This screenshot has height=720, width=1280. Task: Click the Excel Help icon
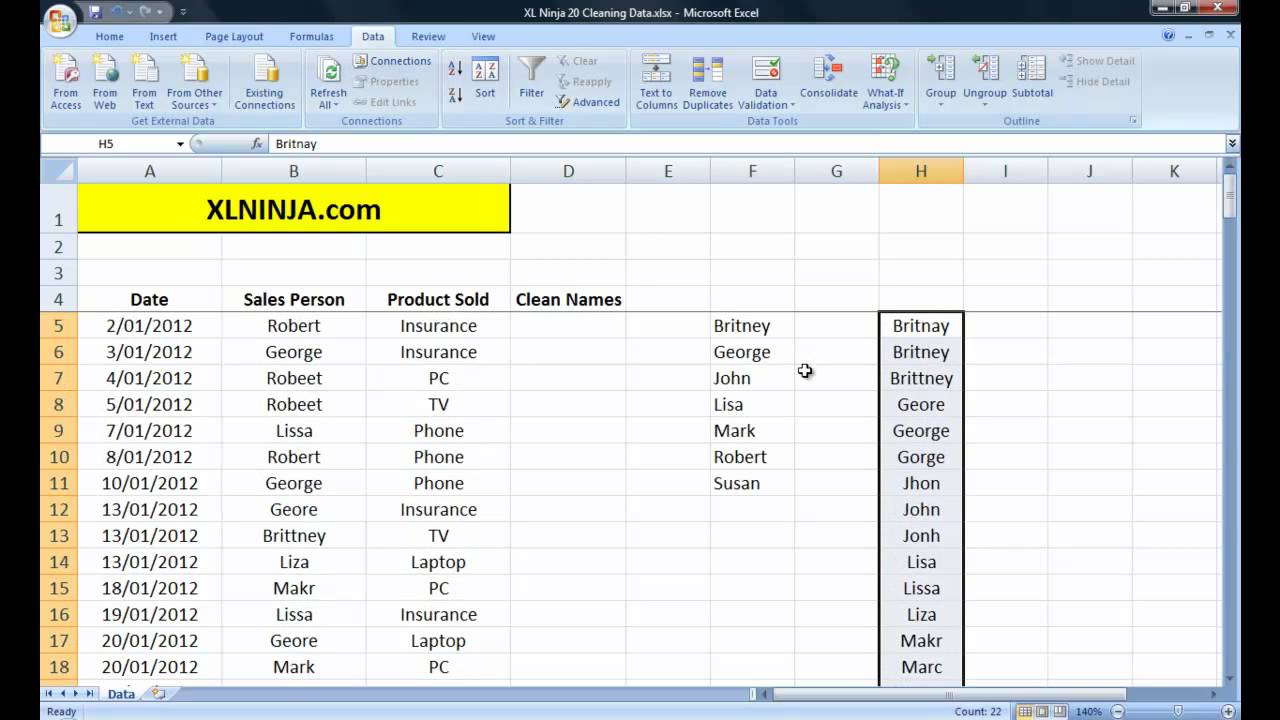(x=1169, y=35)
